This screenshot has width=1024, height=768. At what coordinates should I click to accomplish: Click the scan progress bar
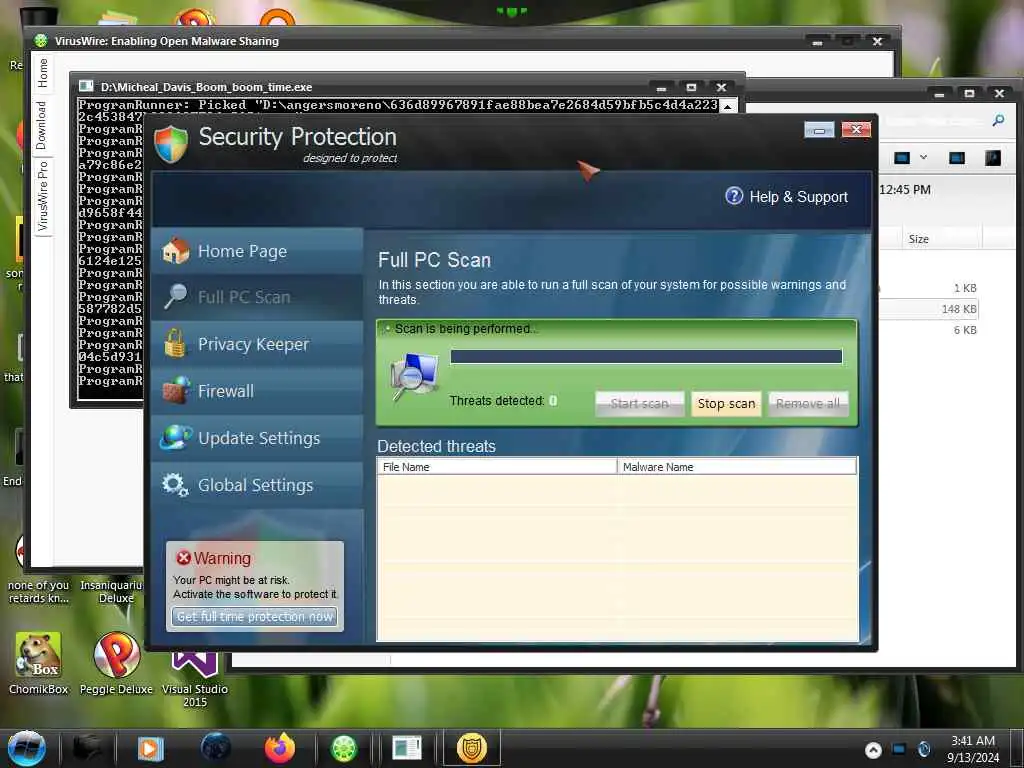646,357
